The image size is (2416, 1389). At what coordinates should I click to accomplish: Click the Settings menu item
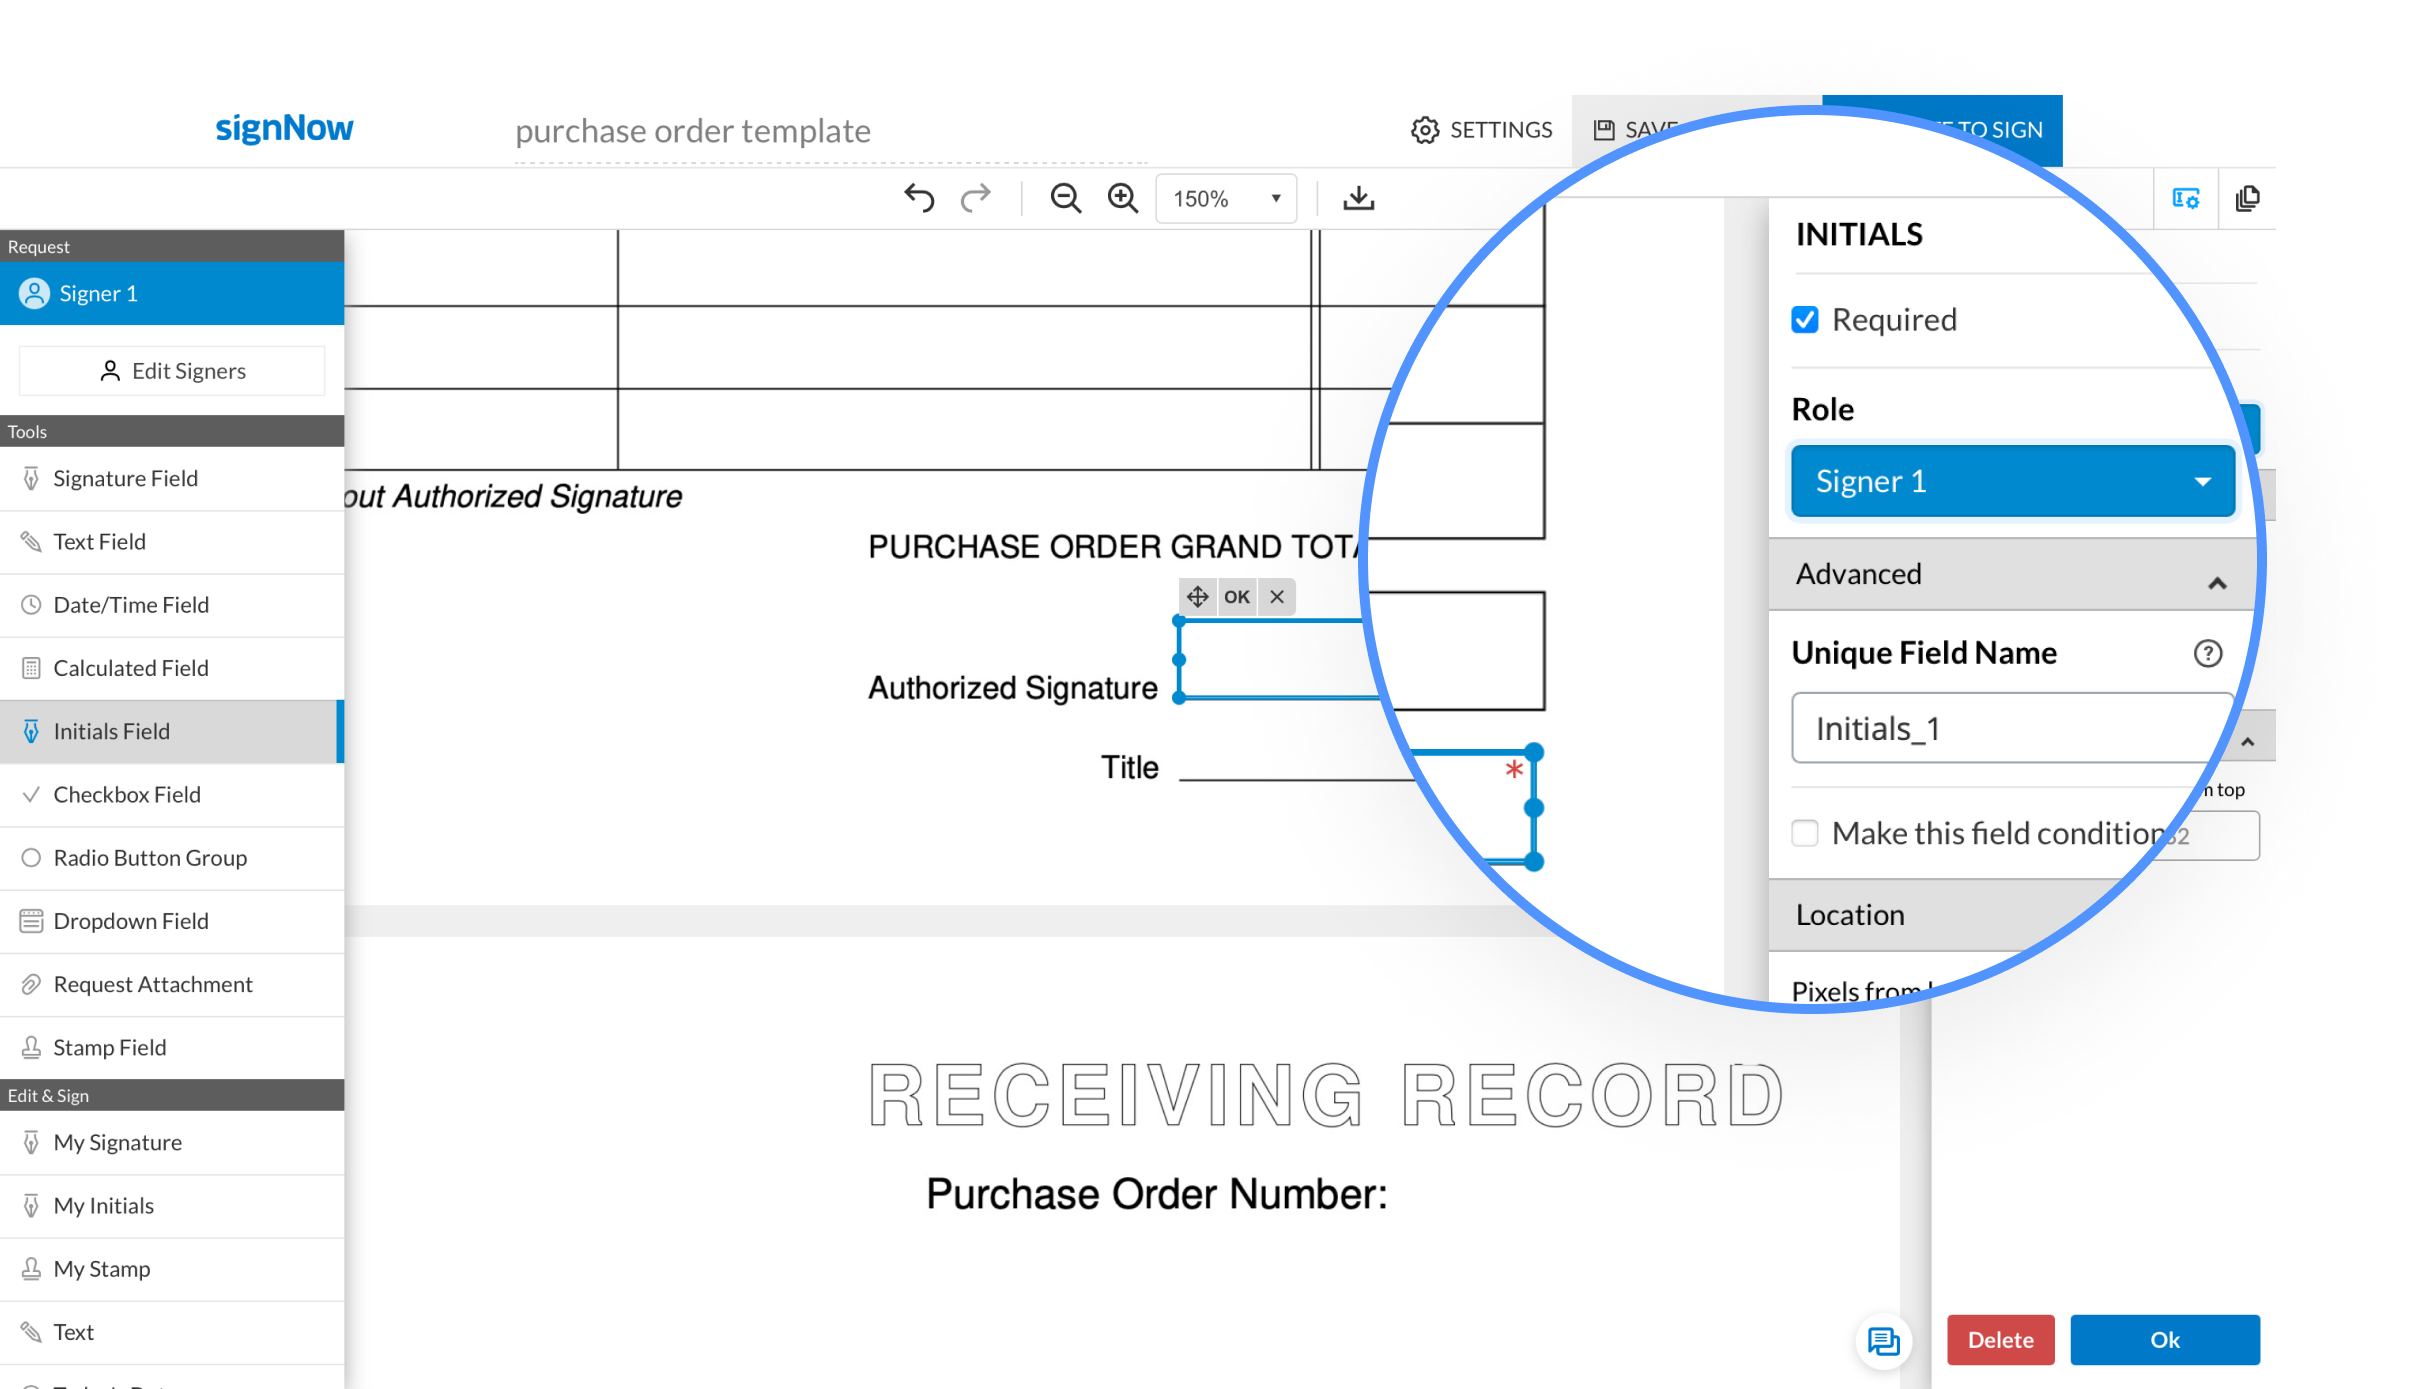coord(1482,129)
